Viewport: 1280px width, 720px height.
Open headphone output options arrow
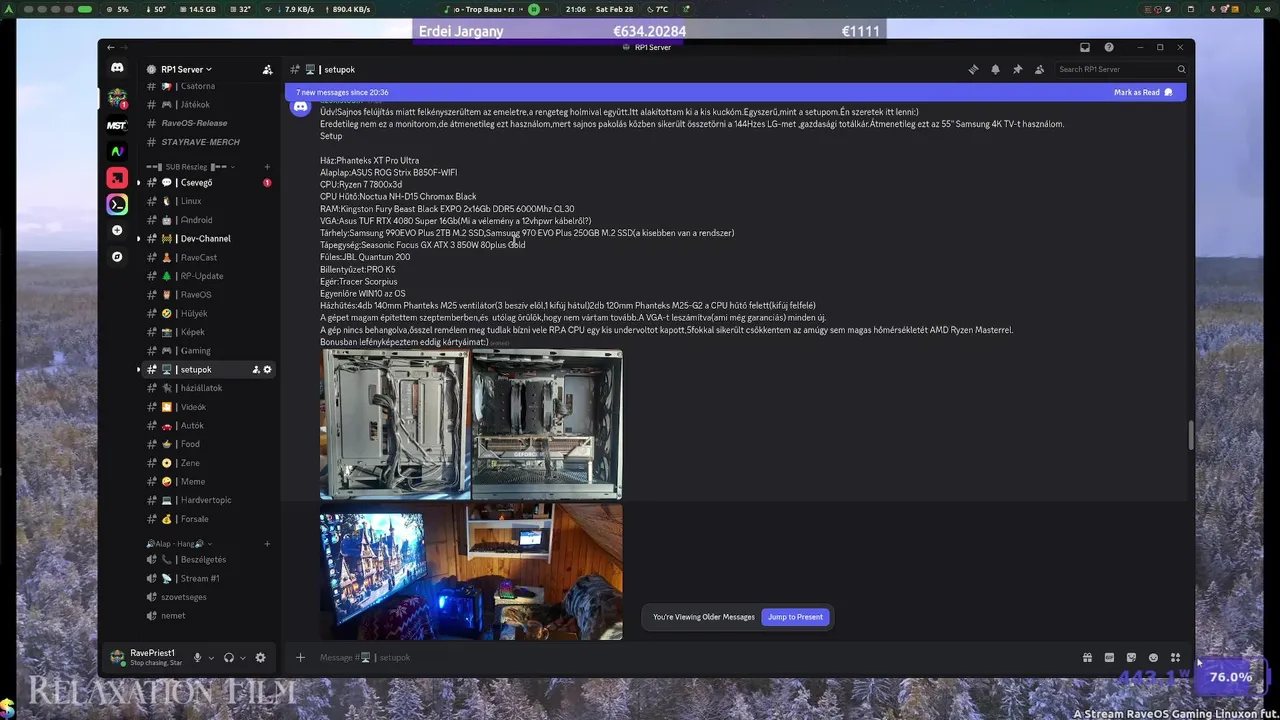(243, 658)
